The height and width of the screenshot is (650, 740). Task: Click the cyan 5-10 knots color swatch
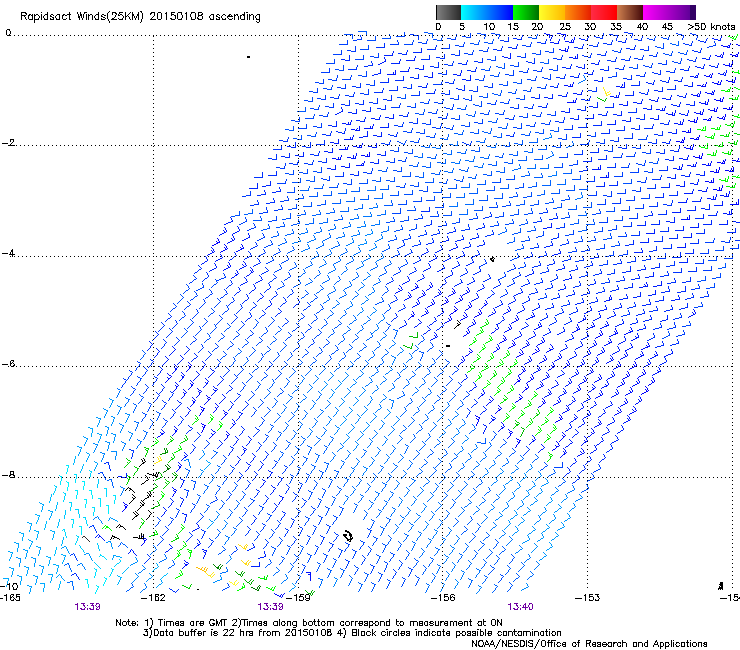(x=474, y=12)
